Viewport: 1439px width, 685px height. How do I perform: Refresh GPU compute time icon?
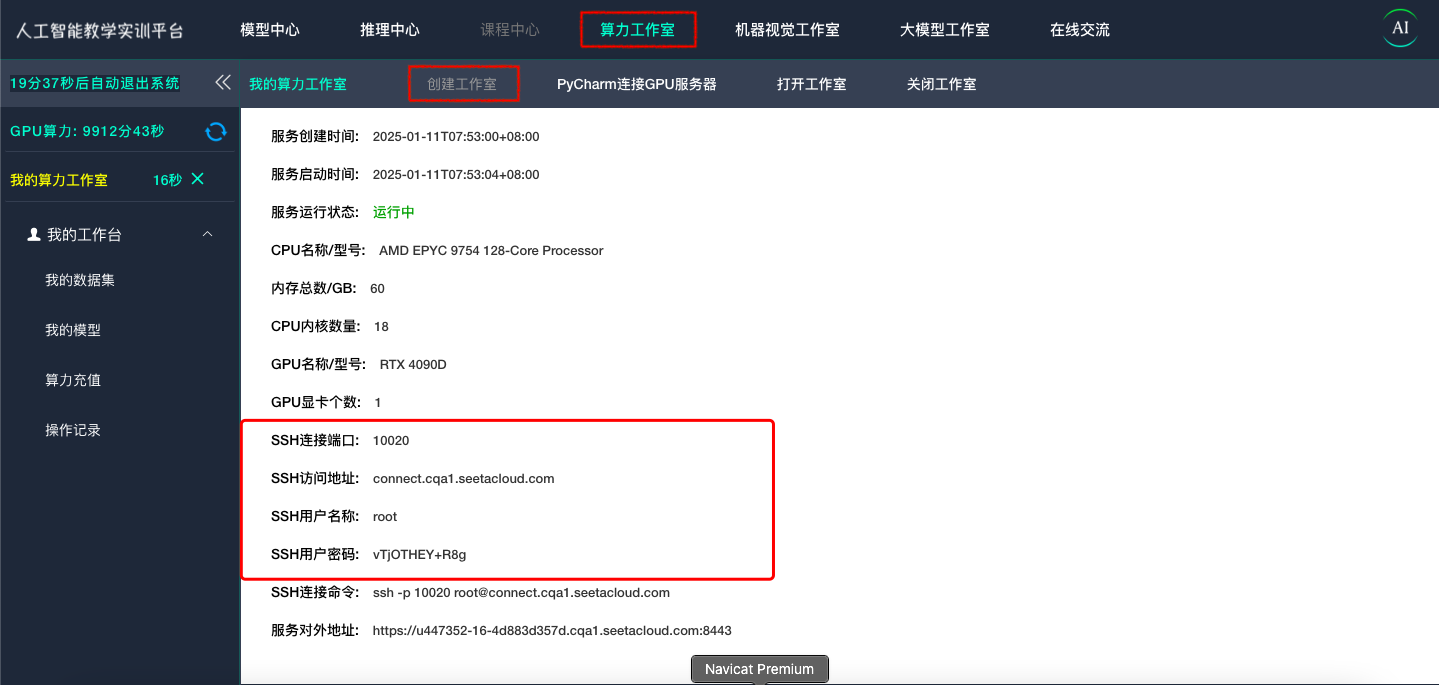(215, 131)
